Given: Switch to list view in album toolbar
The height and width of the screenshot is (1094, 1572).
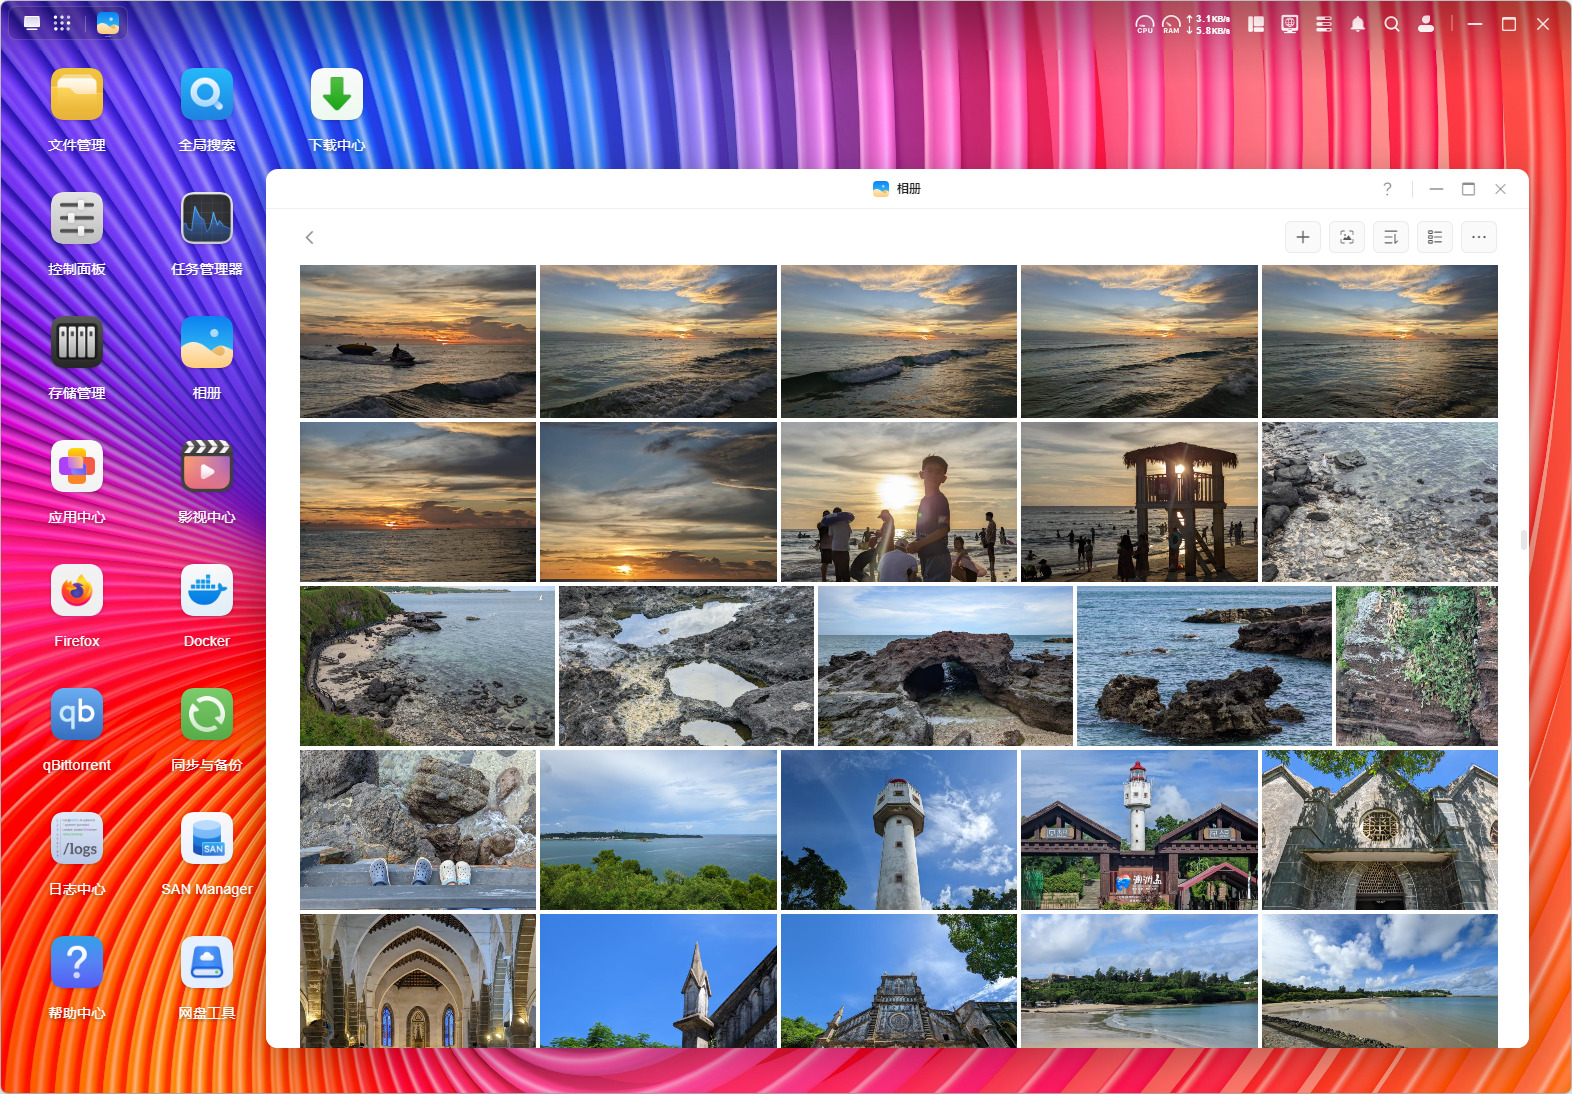Looking at the screenshot, I should point(1435,237).
